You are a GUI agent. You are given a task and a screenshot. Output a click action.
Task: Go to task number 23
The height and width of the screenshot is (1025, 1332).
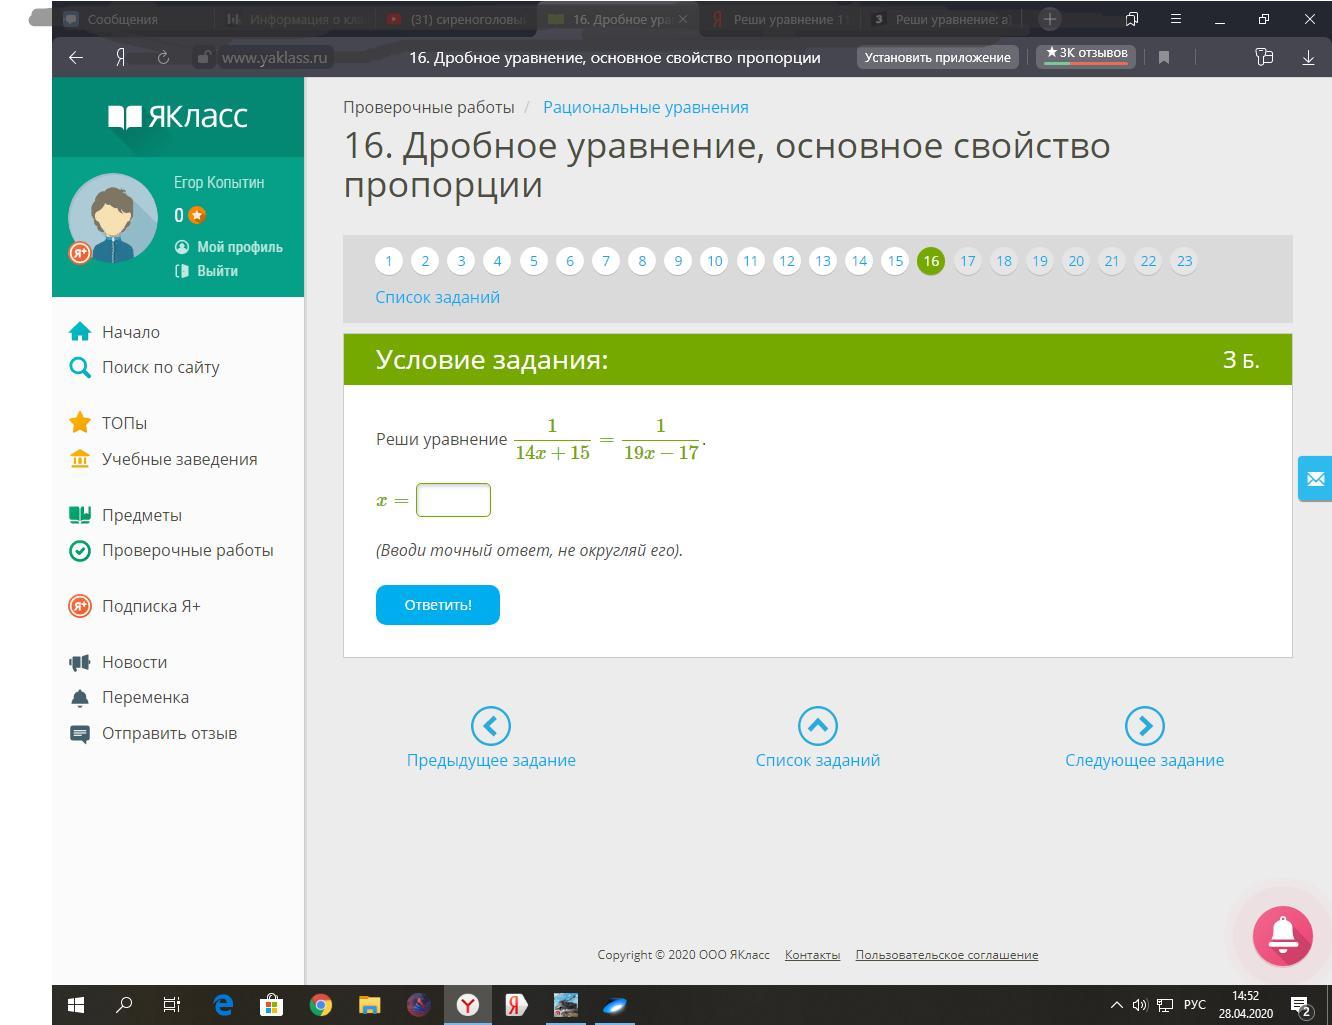pyautogui.click(x=1184, y=261)
